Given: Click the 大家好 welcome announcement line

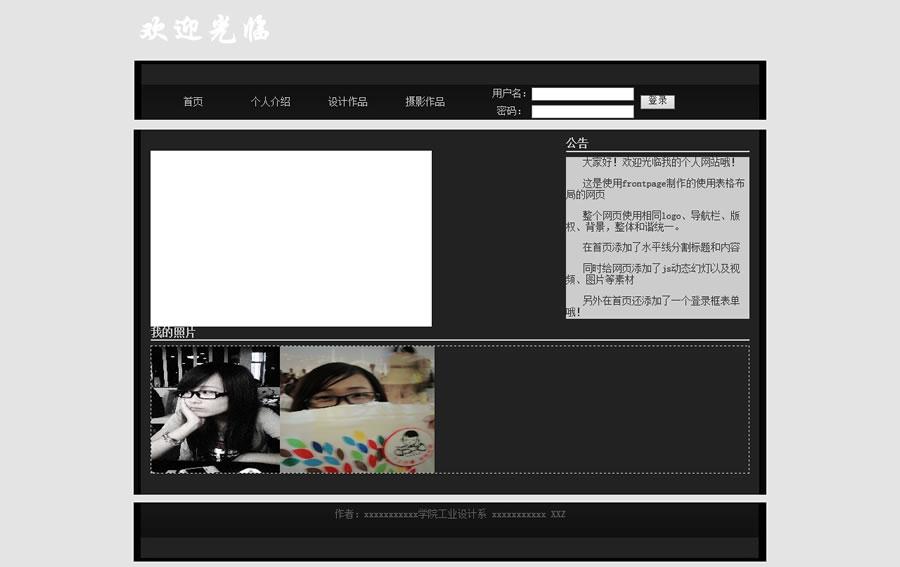Looking at the screenshot, I should click(x=658, y=162).
